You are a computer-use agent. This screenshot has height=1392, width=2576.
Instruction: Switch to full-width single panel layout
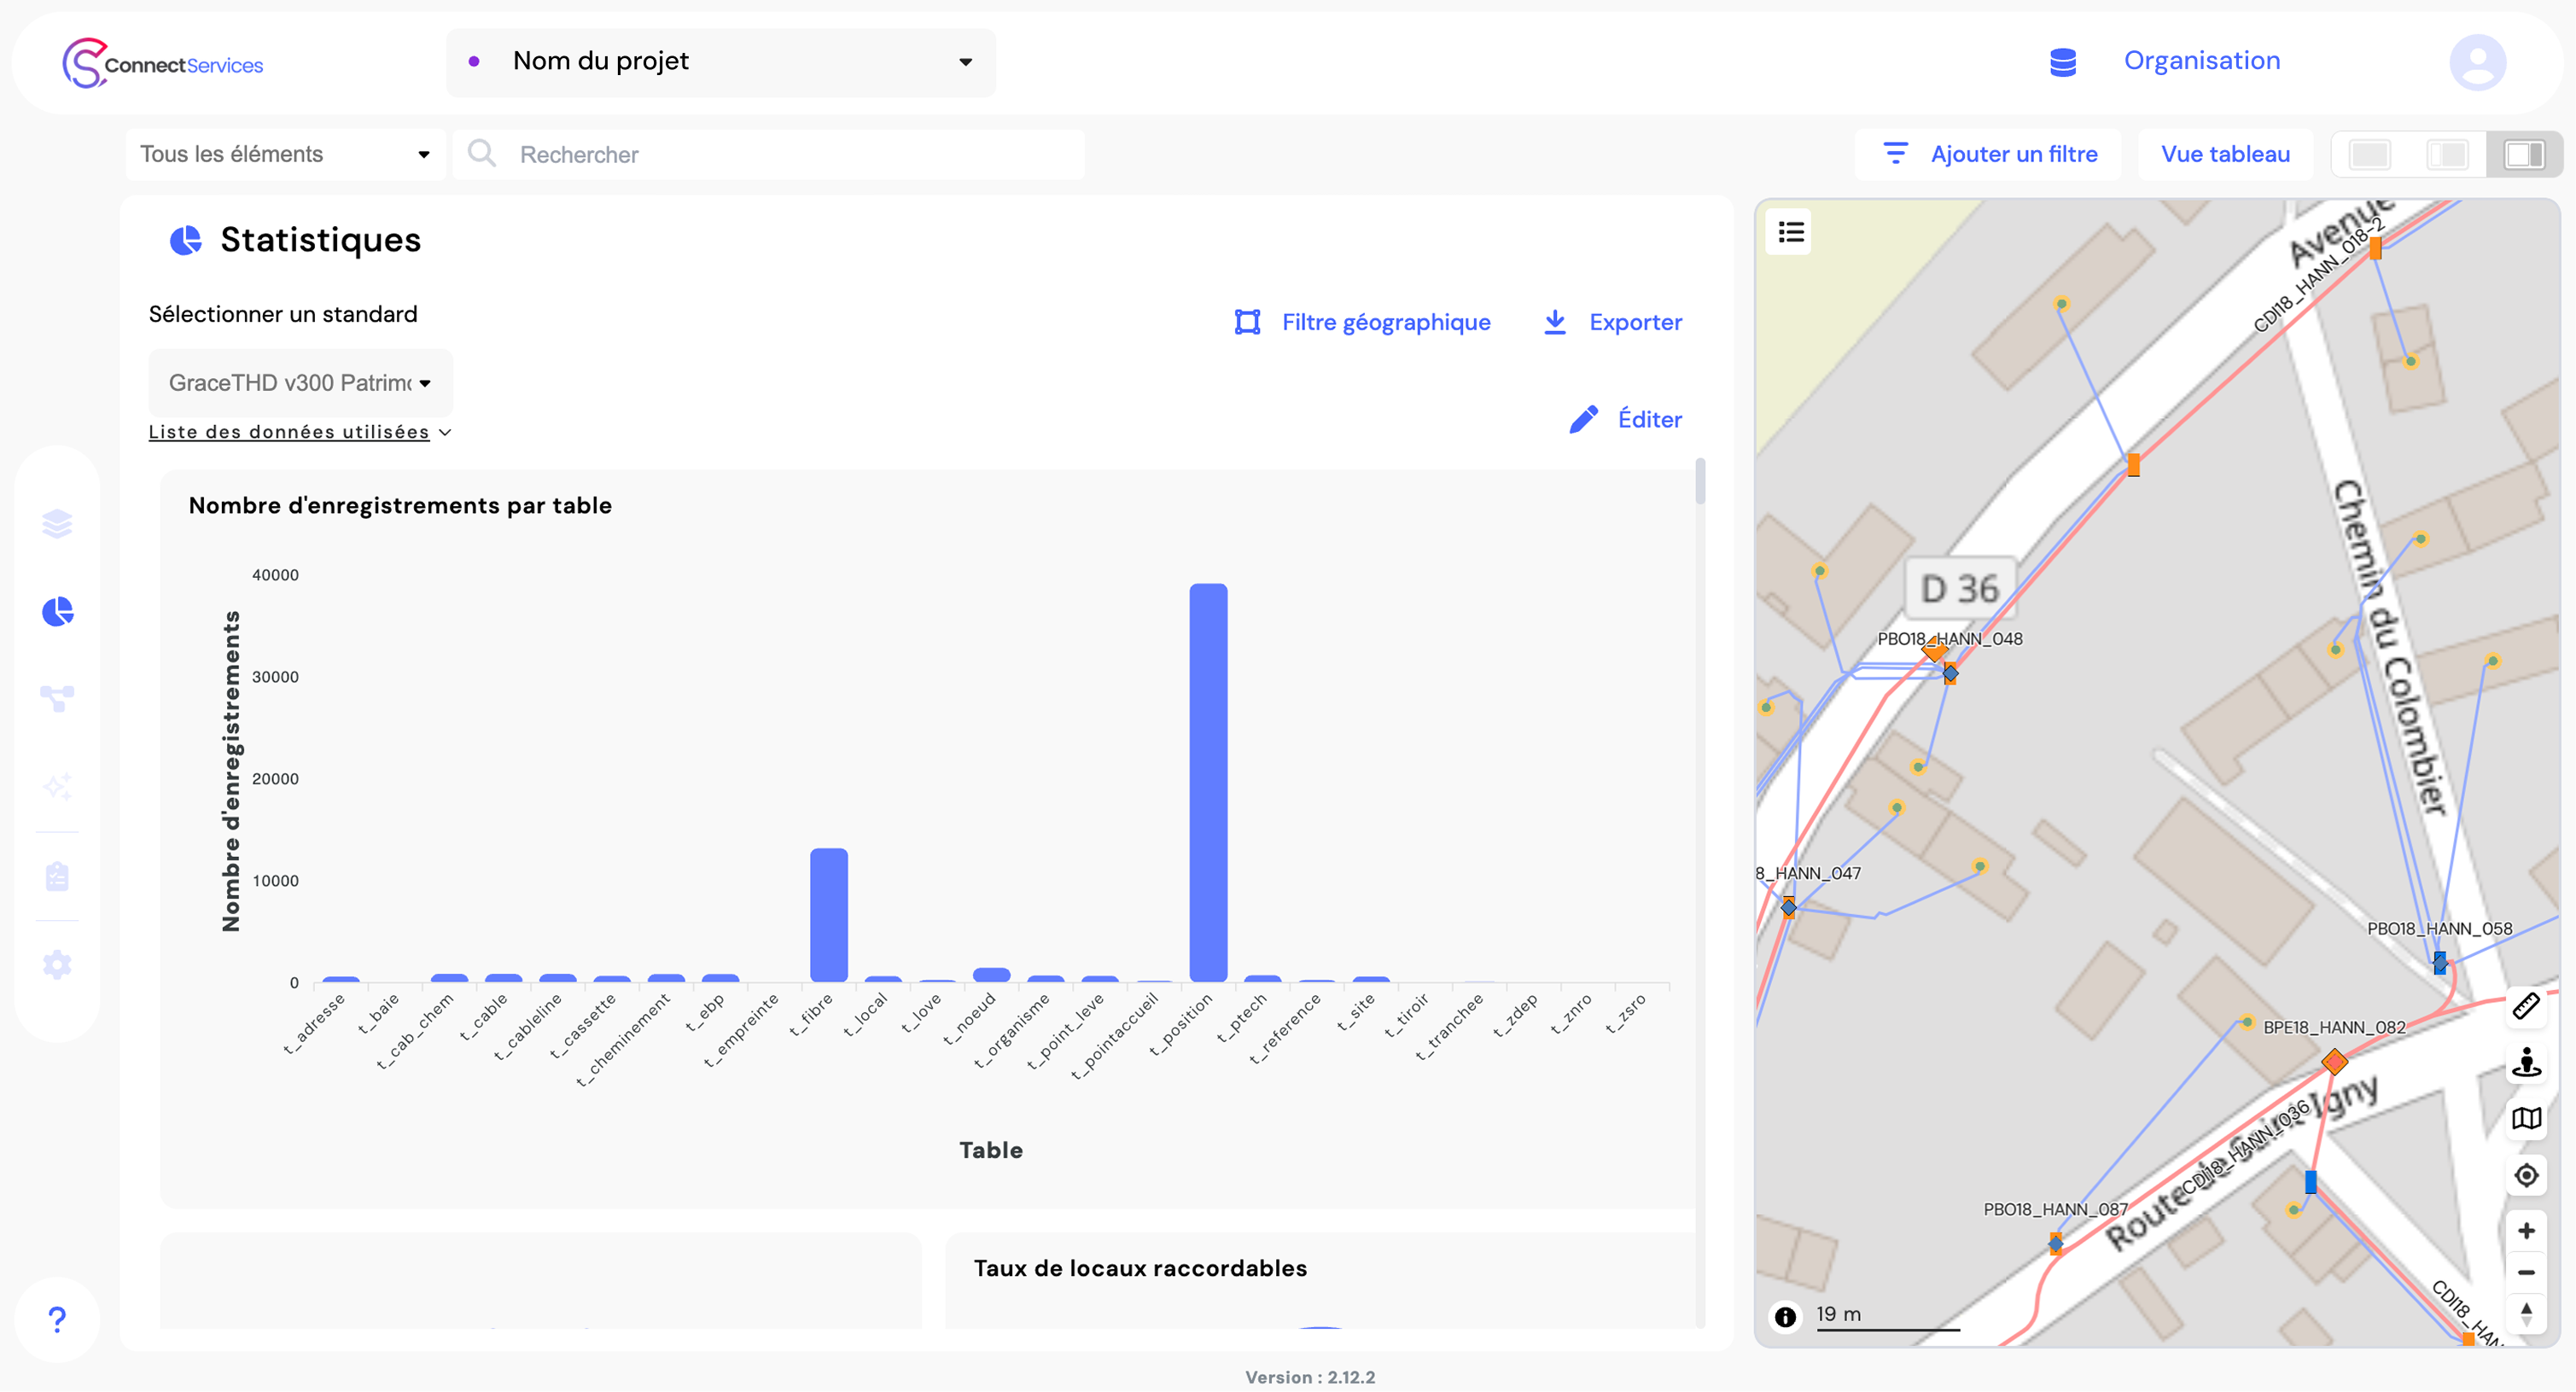coord(2369,155)
